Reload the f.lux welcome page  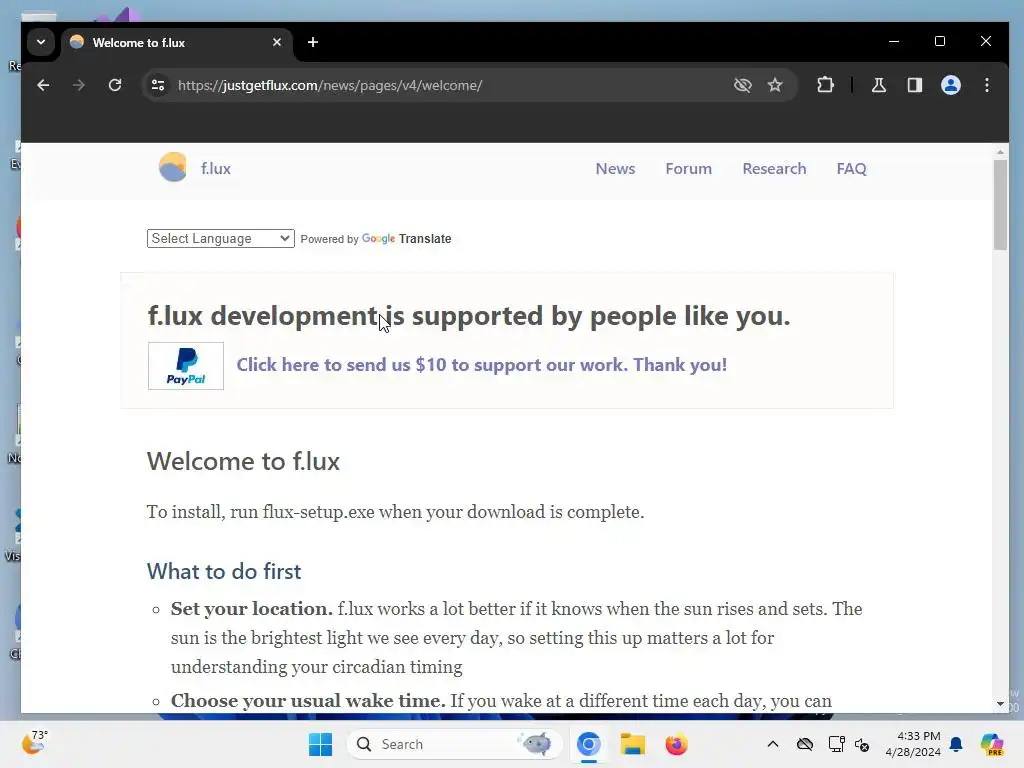115,85
